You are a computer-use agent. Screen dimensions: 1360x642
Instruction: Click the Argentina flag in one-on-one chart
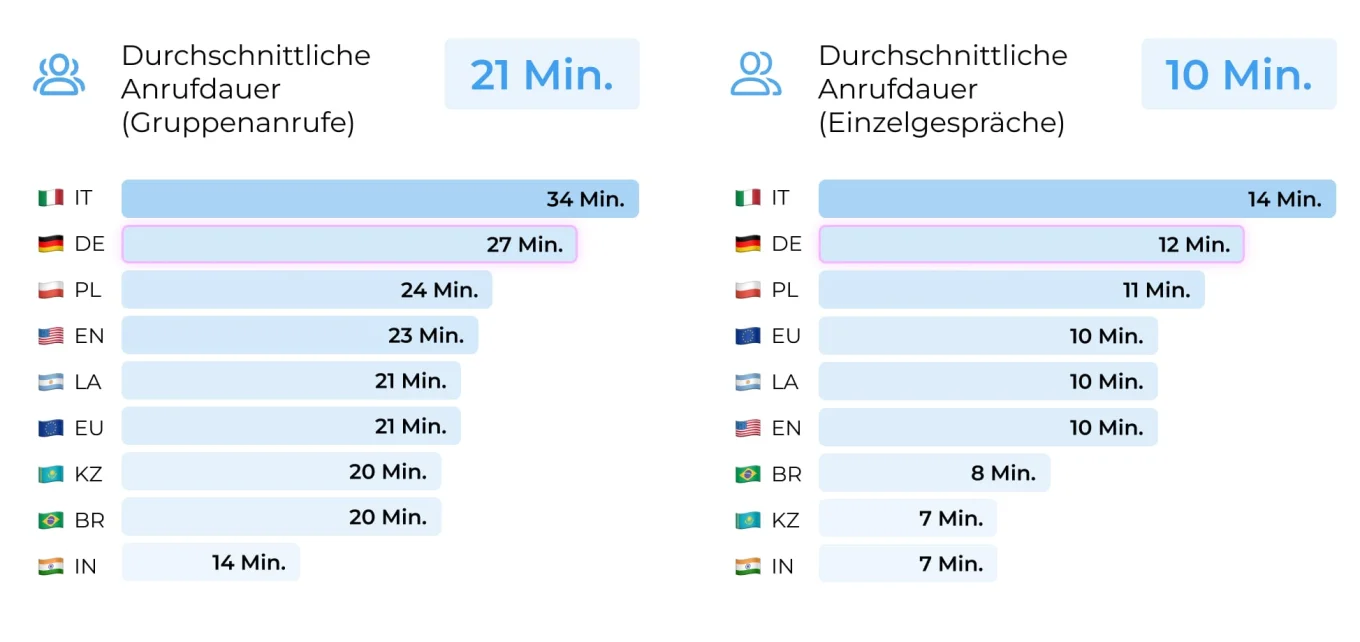748,382
